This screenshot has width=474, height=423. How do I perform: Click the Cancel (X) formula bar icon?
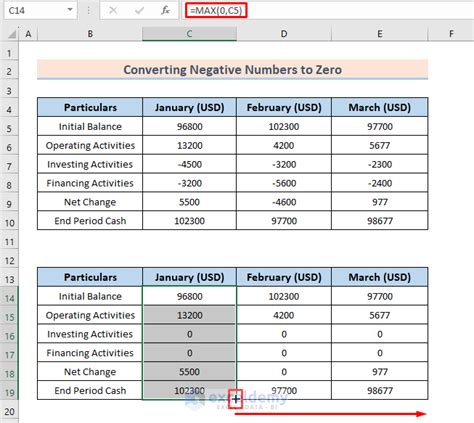point(113,10)
